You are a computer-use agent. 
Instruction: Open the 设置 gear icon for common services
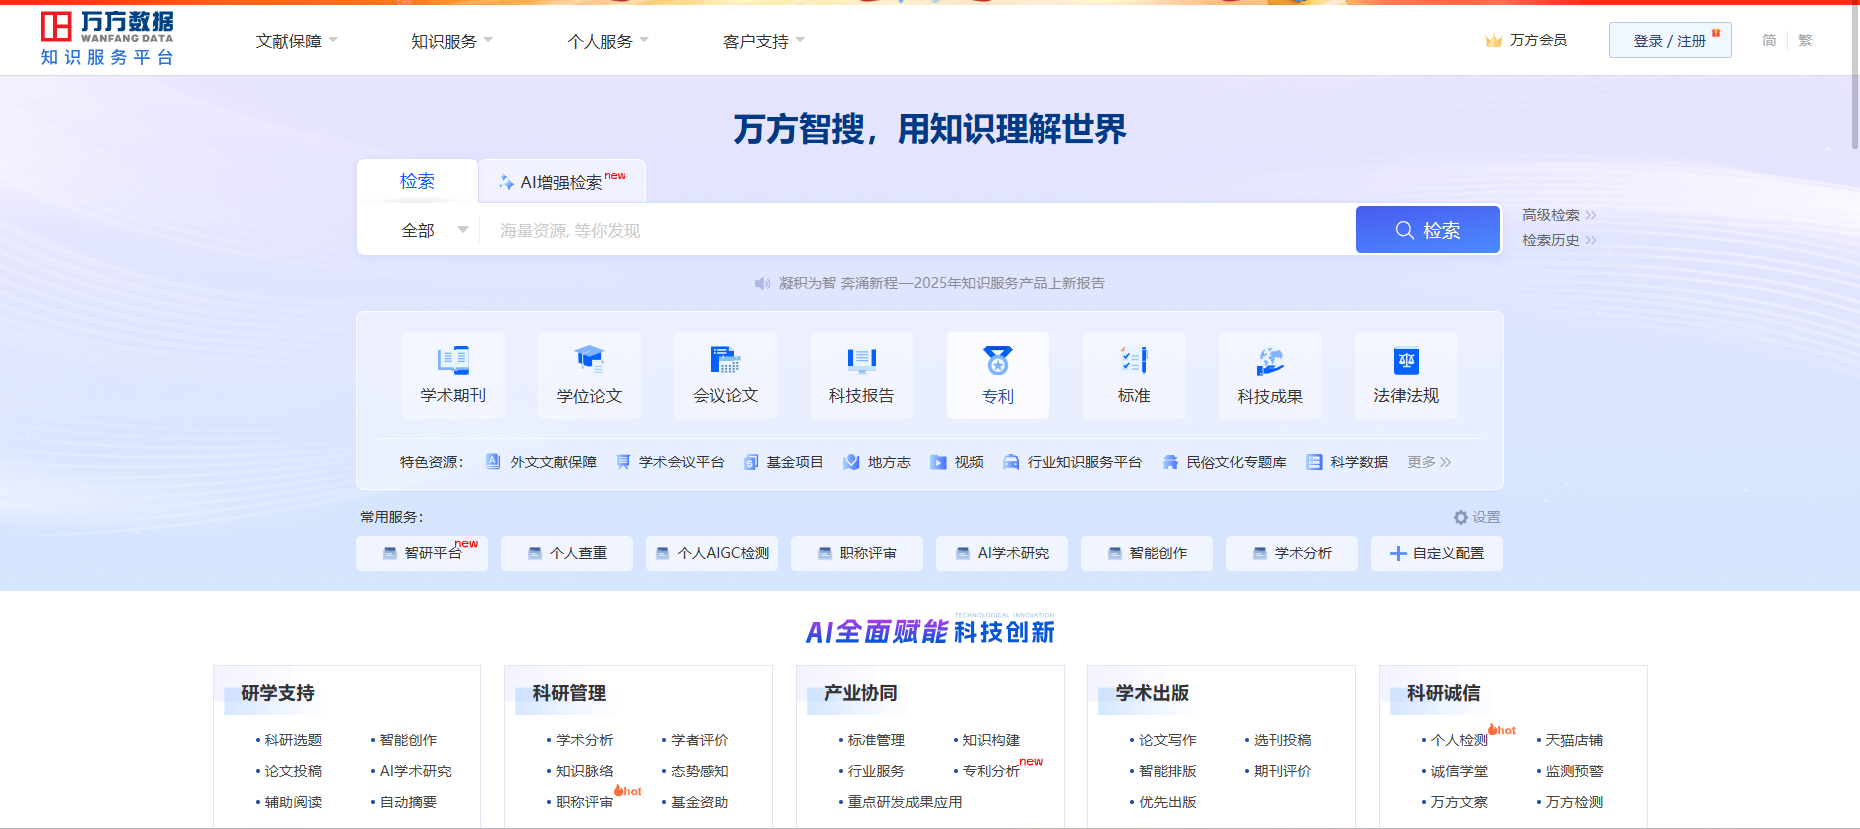(1461, 517)
